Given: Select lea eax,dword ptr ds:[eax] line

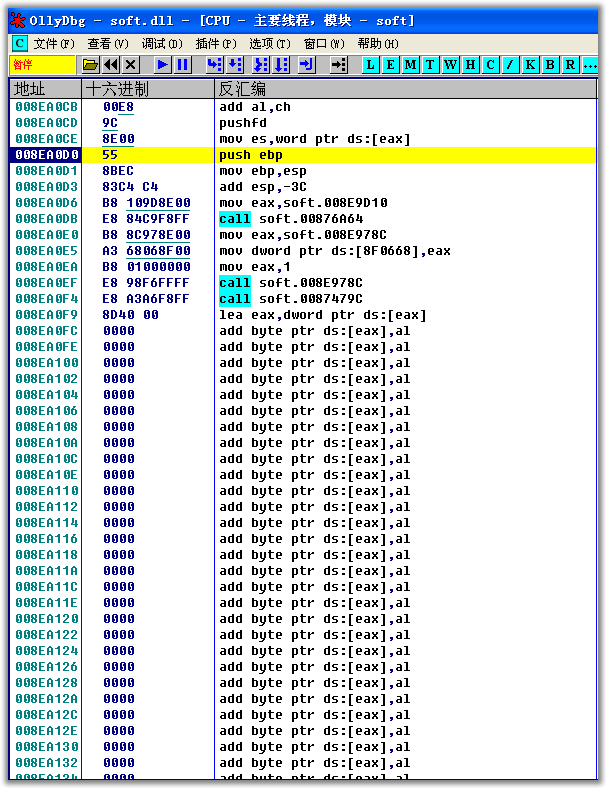Looking at the screenshot, I should 323,315.
